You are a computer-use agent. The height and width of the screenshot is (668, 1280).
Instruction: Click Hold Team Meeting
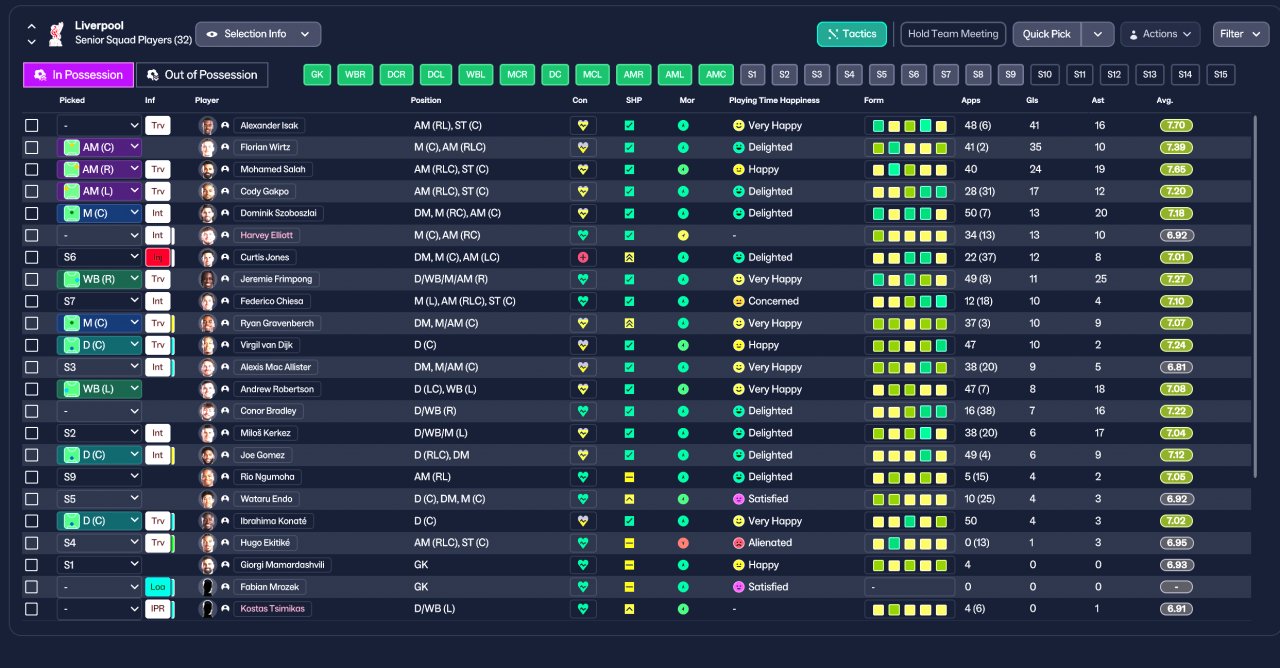pos(953,34)
